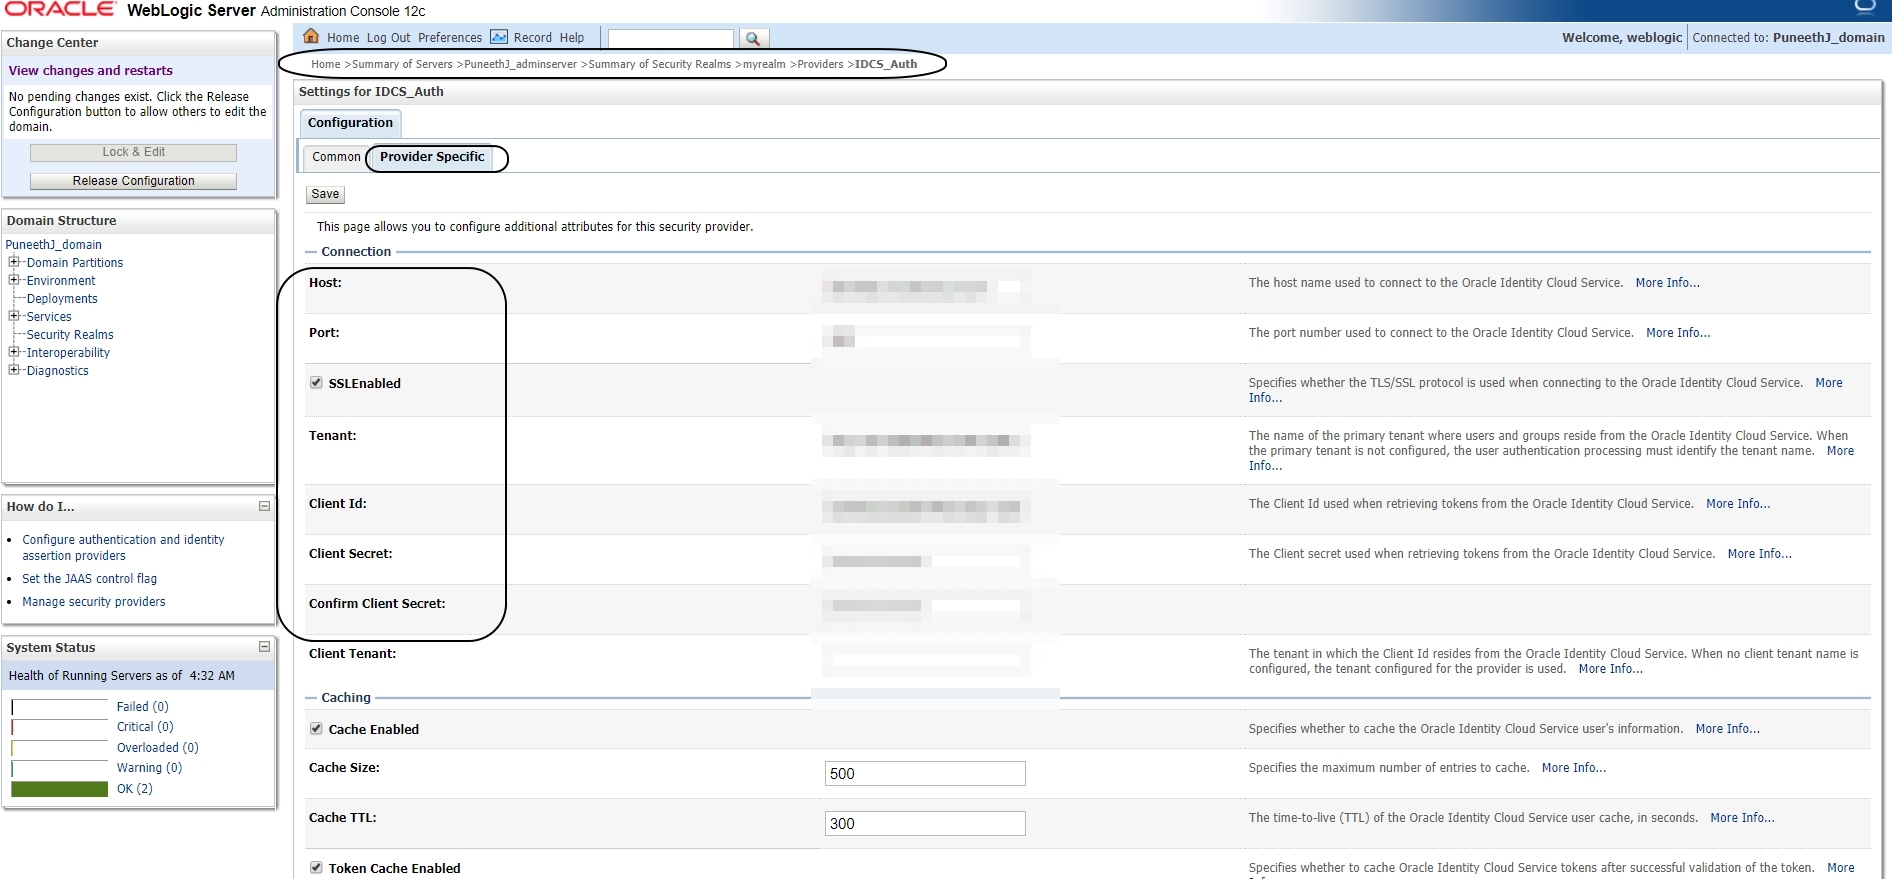Switch to the Common sub-tab
This screenshot has height=879, width=1892.
336,157
